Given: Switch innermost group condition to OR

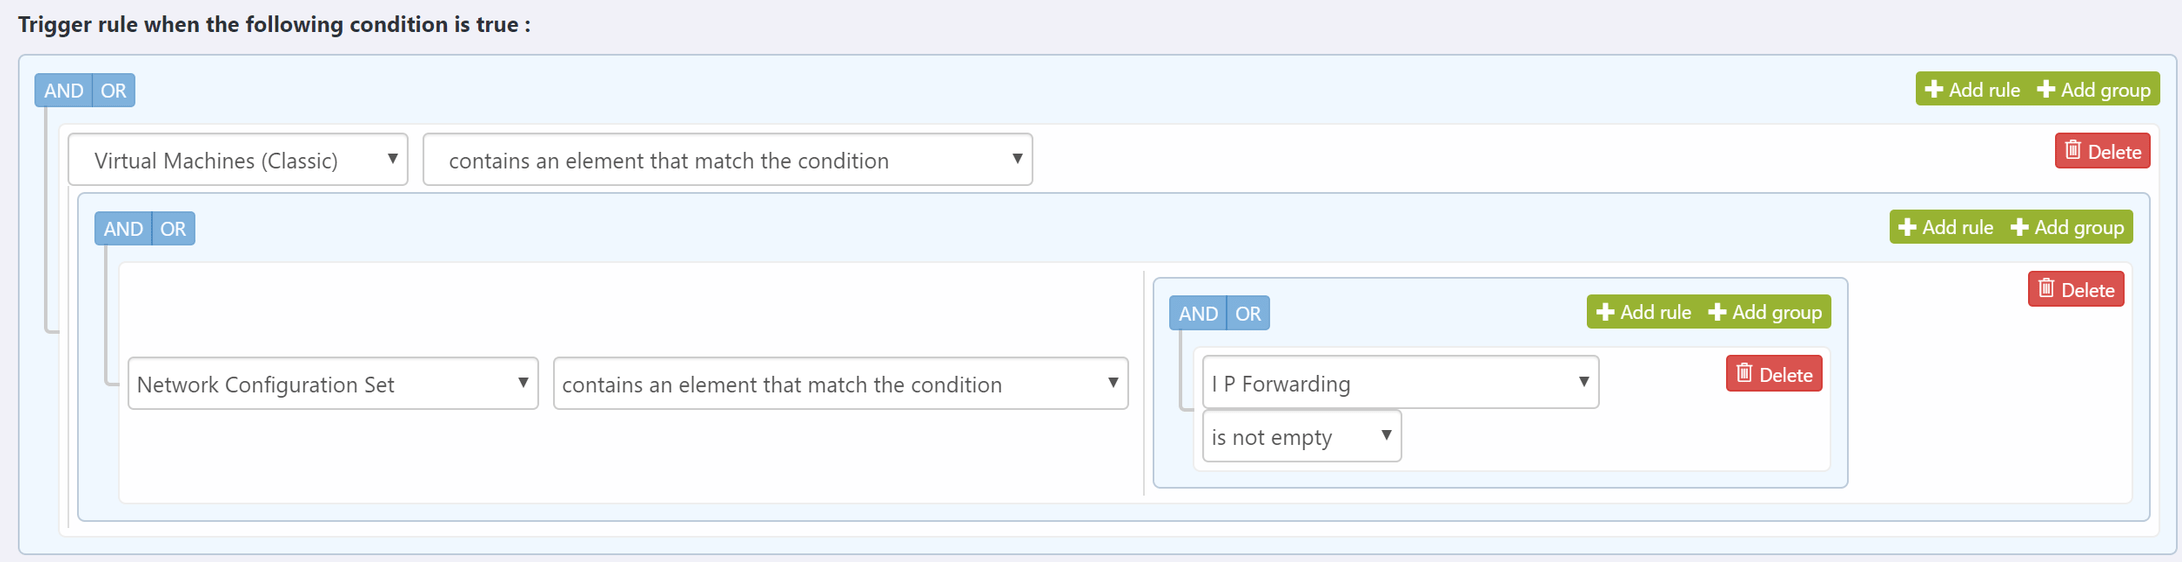Looking at the screenshot, I should click(x=1248, y=314).
